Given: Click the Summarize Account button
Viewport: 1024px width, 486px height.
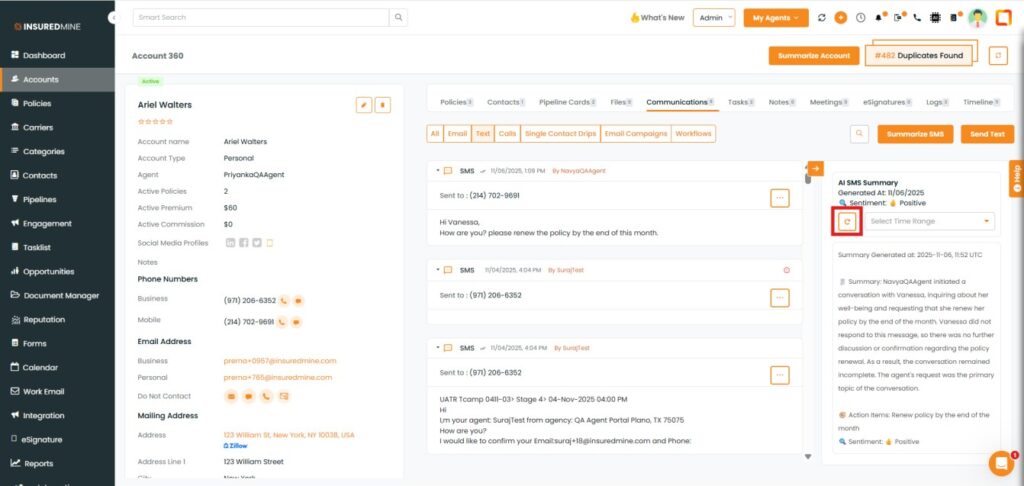Looking at the screenshot, I should click(x=813, y=56).
